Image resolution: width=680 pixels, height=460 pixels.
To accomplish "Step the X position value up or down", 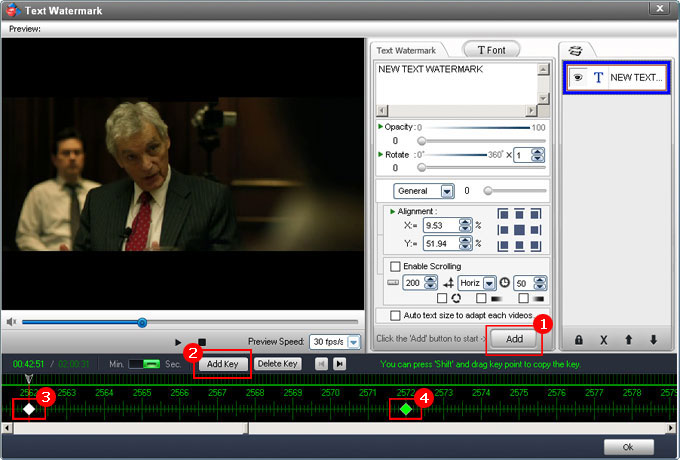I will click(x=465, y=225).
